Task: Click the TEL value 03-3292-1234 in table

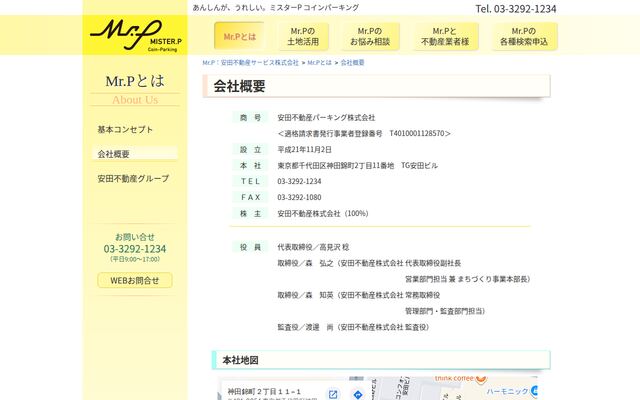Action: (x=299, y=181)
